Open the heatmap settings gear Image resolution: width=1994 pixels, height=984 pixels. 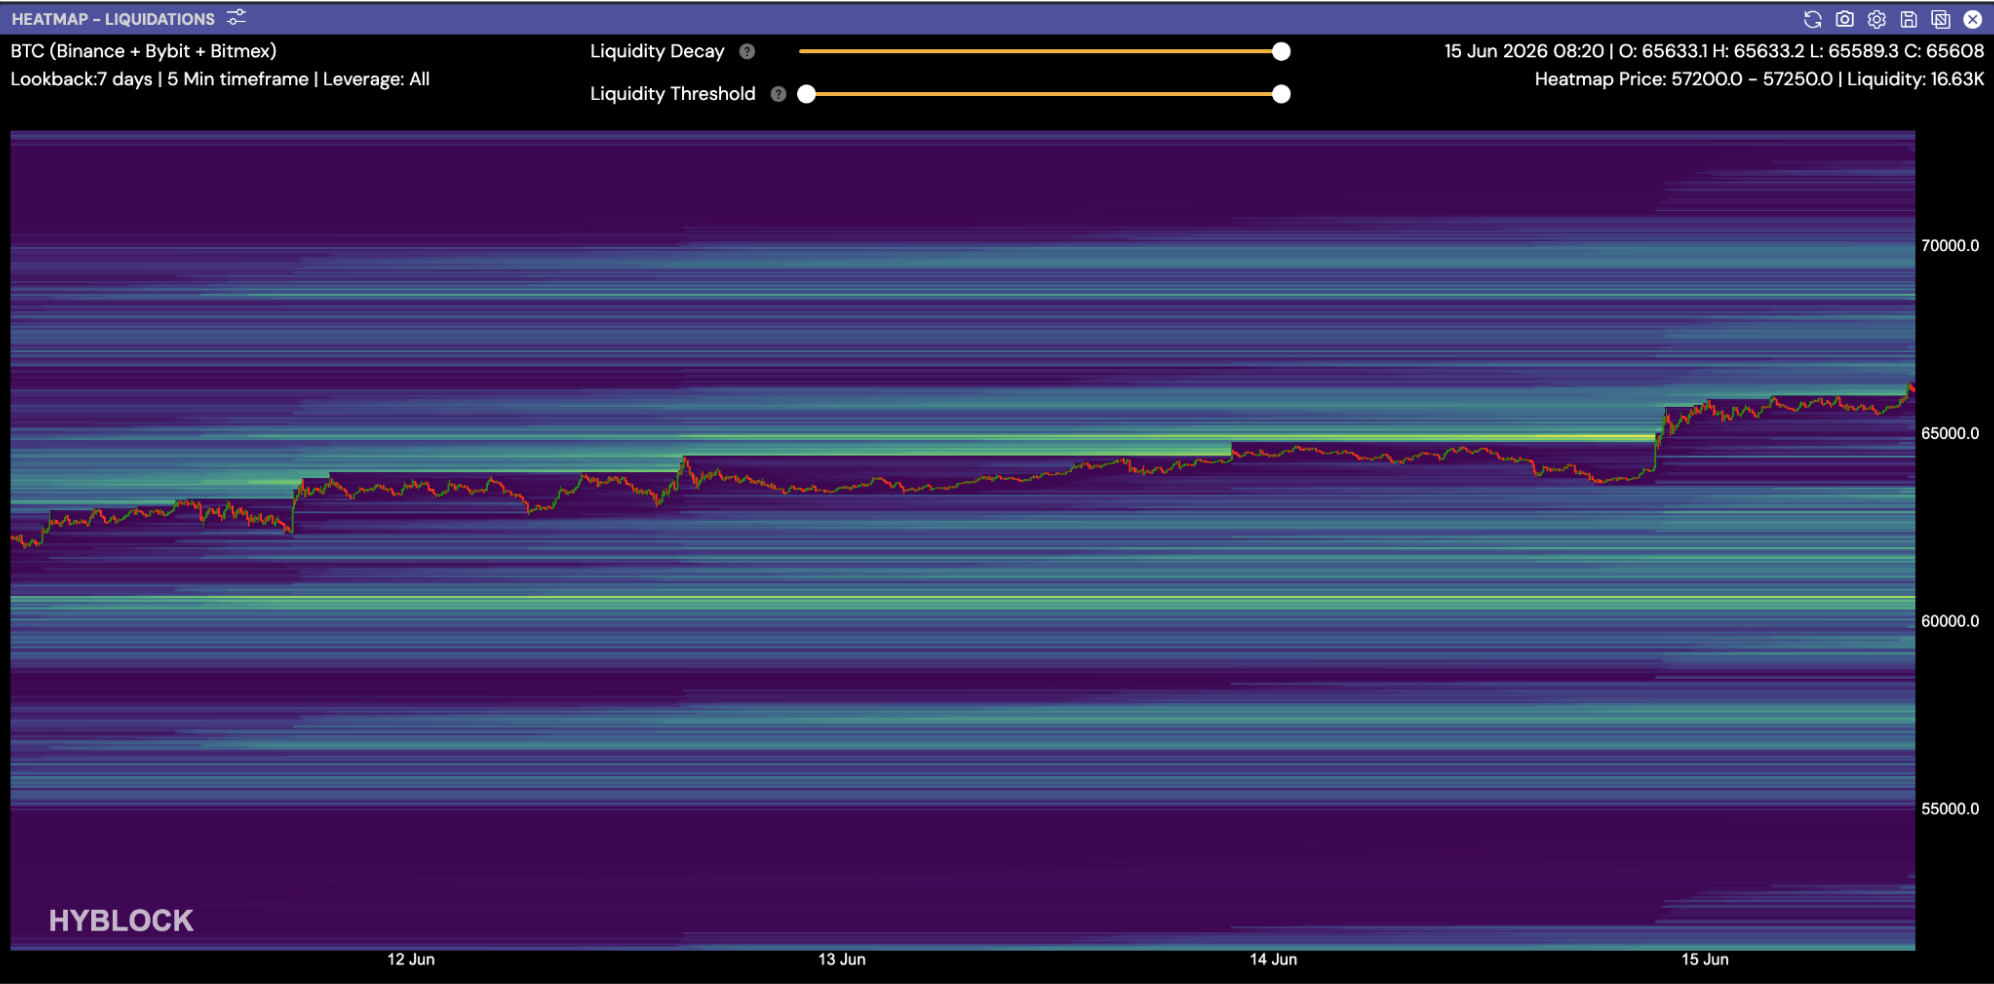tap(1876, 19)
